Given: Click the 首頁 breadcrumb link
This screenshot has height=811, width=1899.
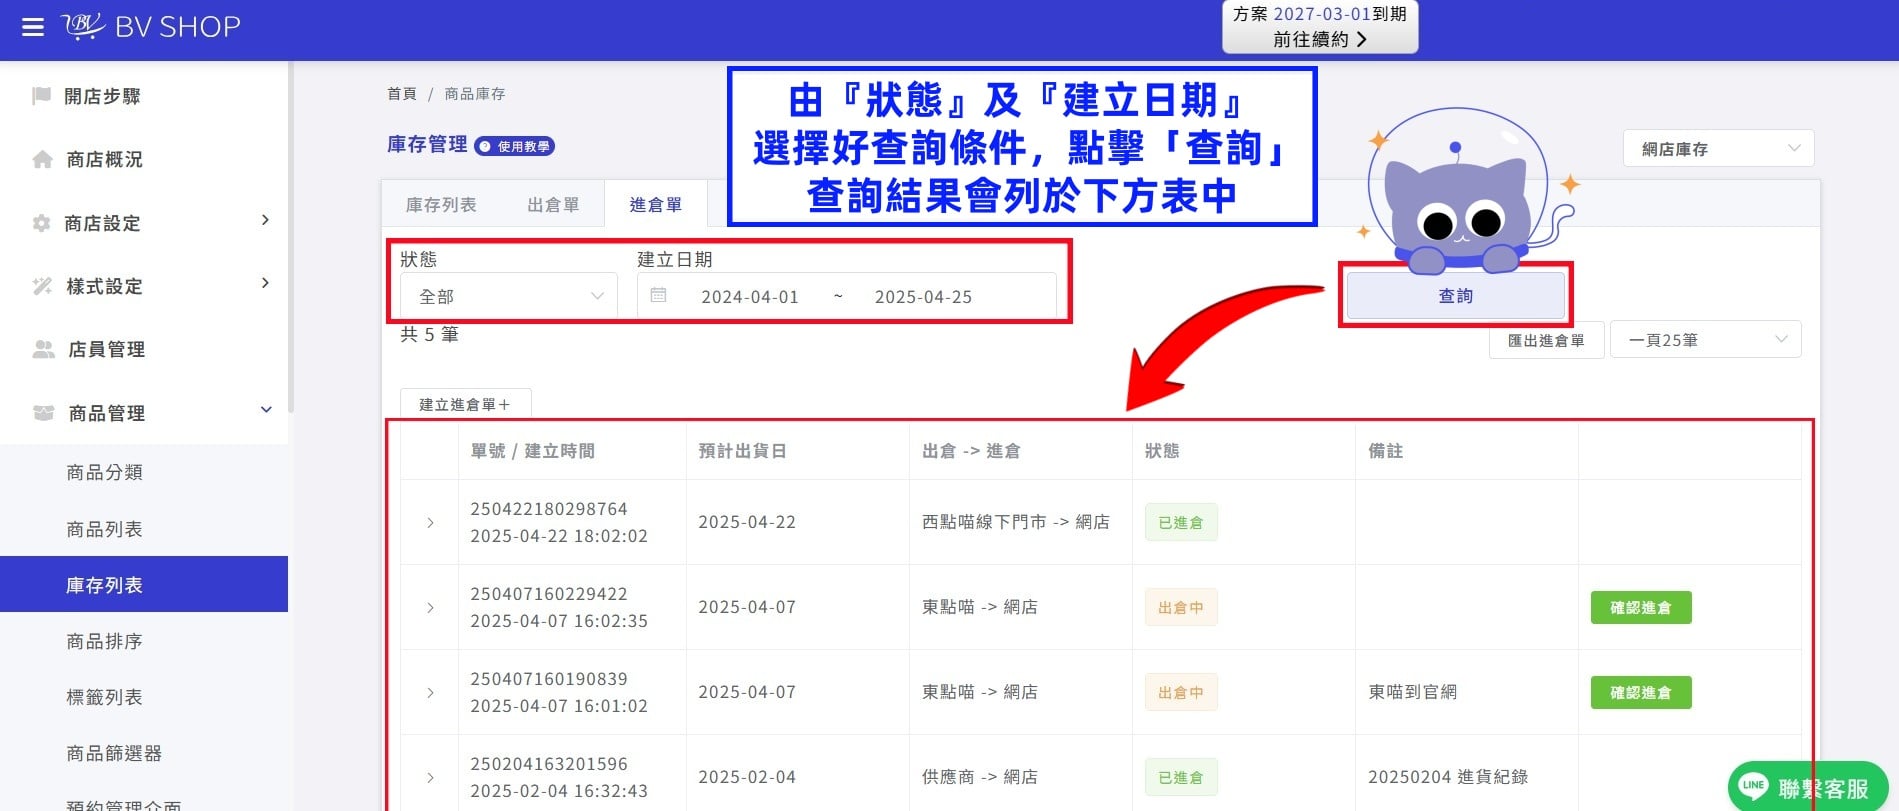Looking at the screenshot, I should click(x=402, y=94).
